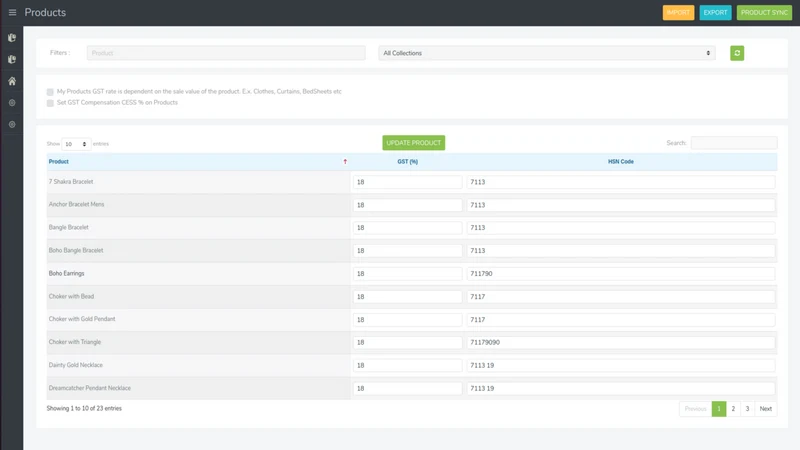Edit HSN code for Dreamcatcher Pendant Necklace
Screen dimensions: 800x450
tap(620, 388)
